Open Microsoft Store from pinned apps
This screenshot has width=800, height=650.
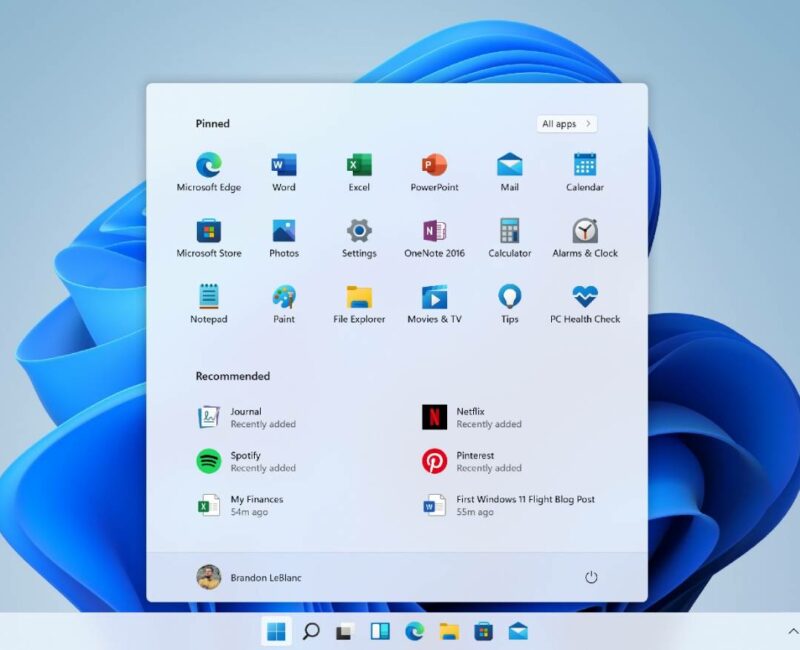pos(209,238)
